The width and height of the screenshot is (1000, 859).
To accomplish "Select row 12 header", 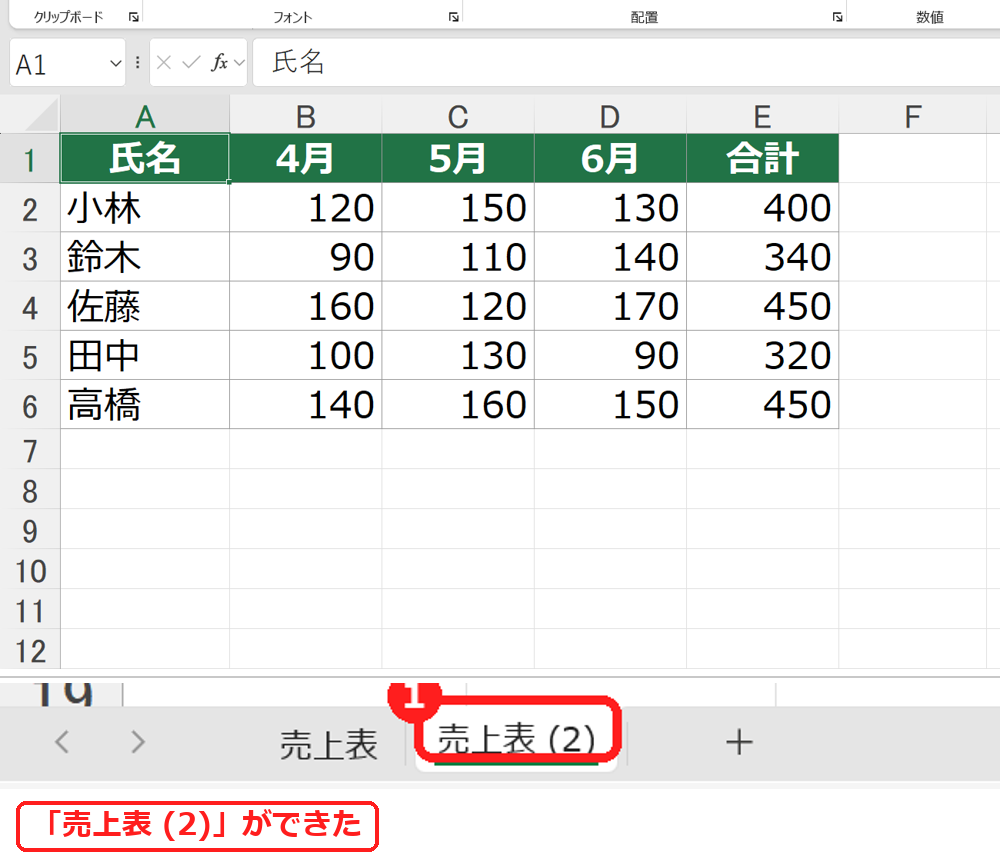I will (30, 650).
